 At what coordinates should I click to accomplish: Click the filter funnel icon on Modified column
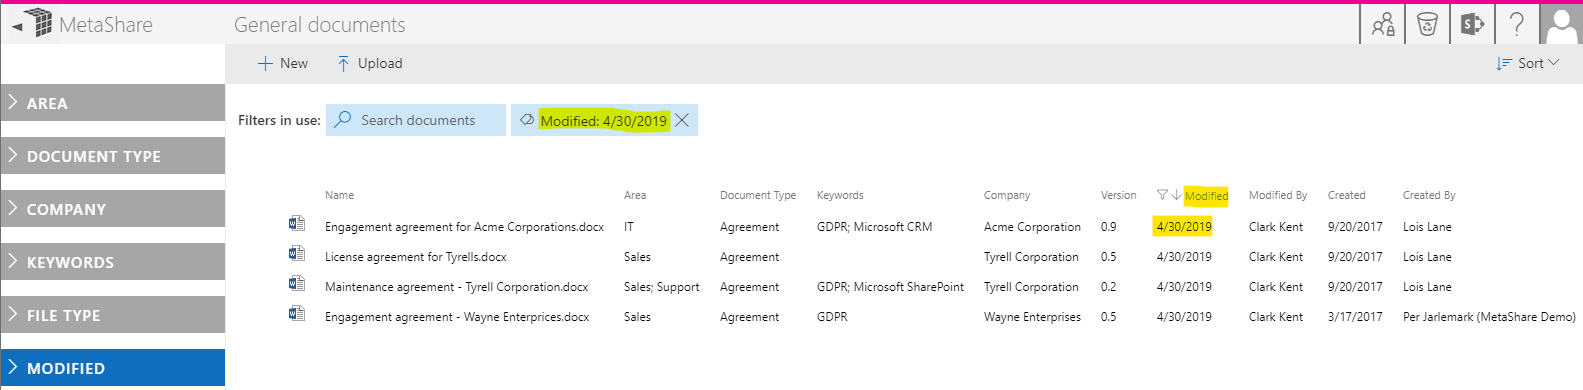click(1162, 195)
